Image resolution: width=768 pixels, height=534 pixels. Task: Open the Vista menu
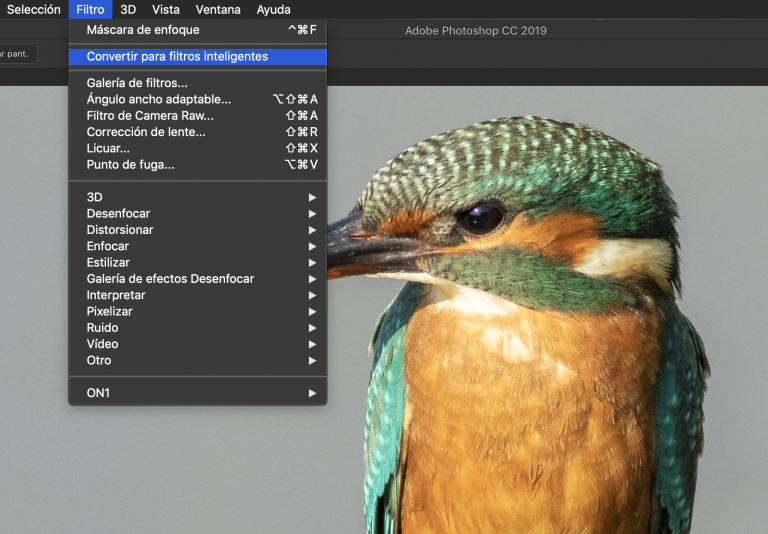(x=165, y=10)
